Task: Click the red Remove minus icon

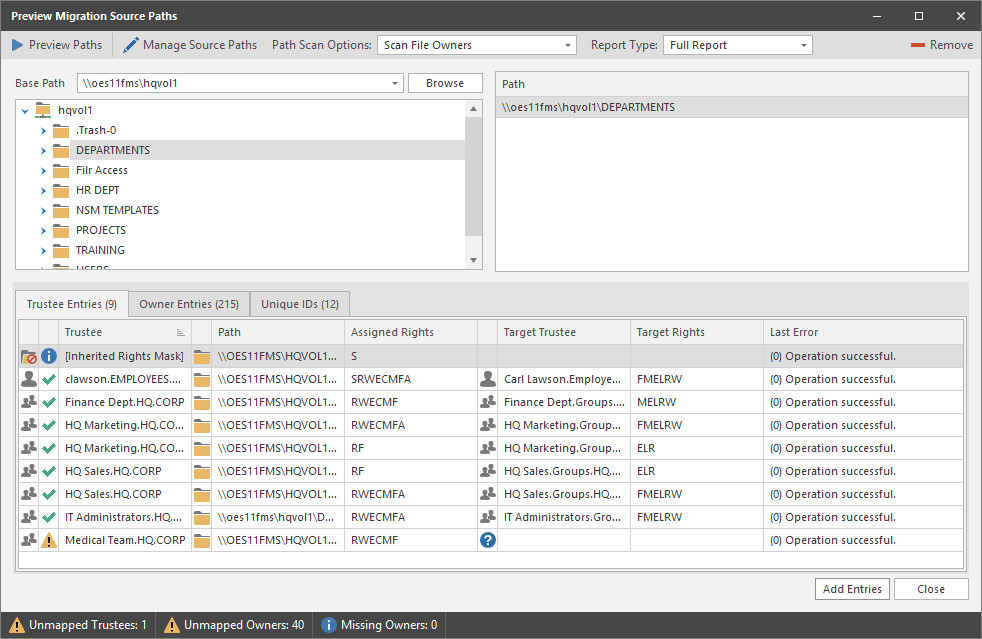Action: 917,45
